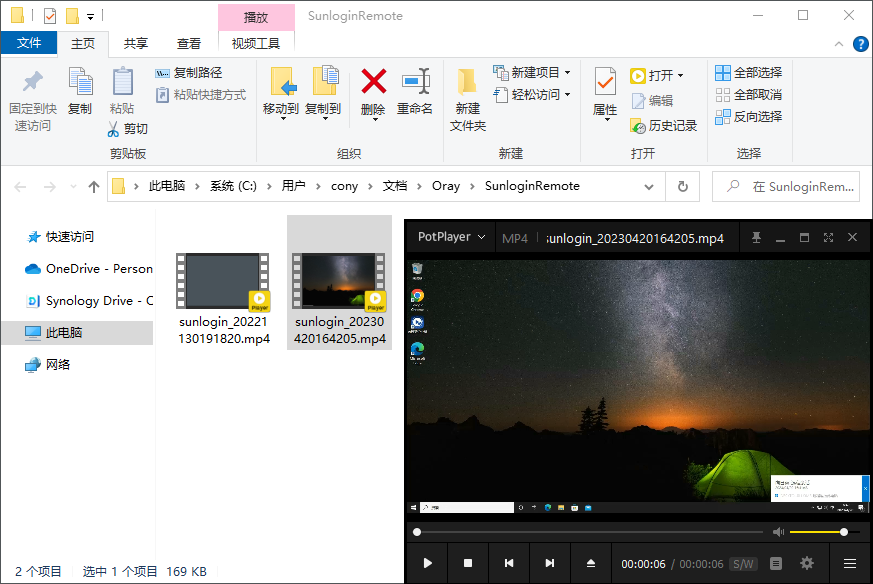Open file 属性 properties

605,94
